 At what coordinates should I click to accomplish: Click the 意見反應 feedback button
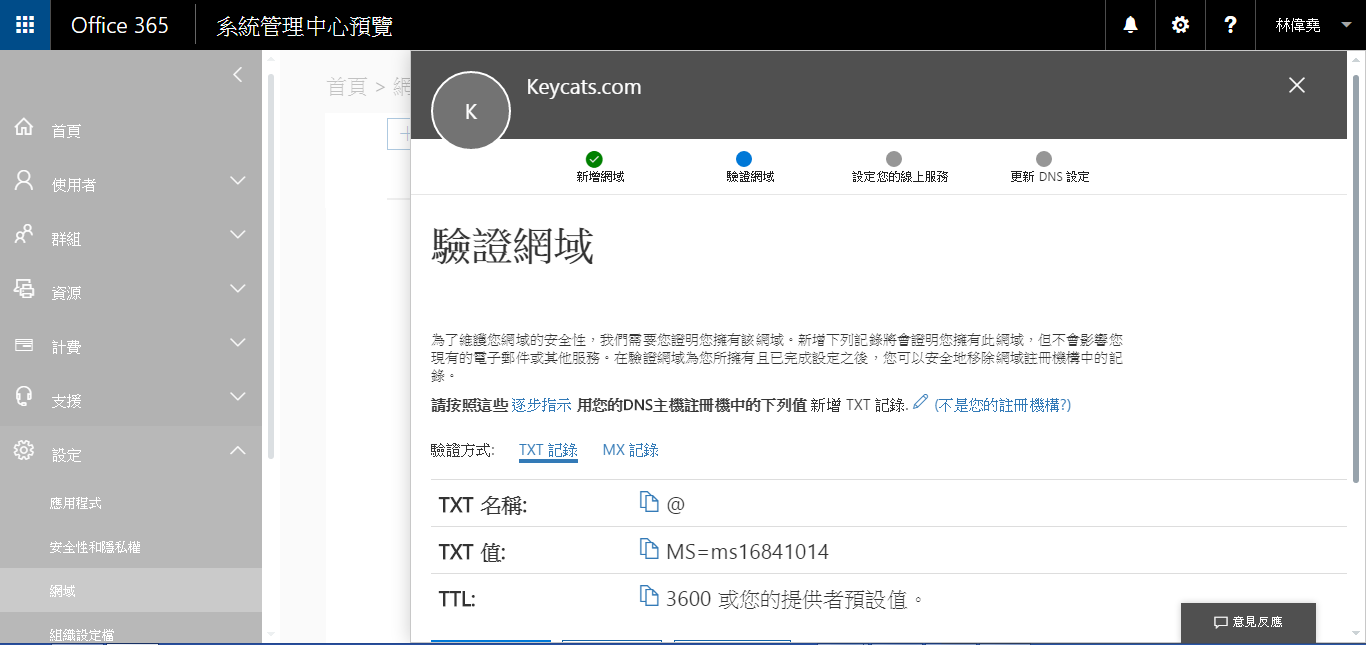[x=1248, y=622]
